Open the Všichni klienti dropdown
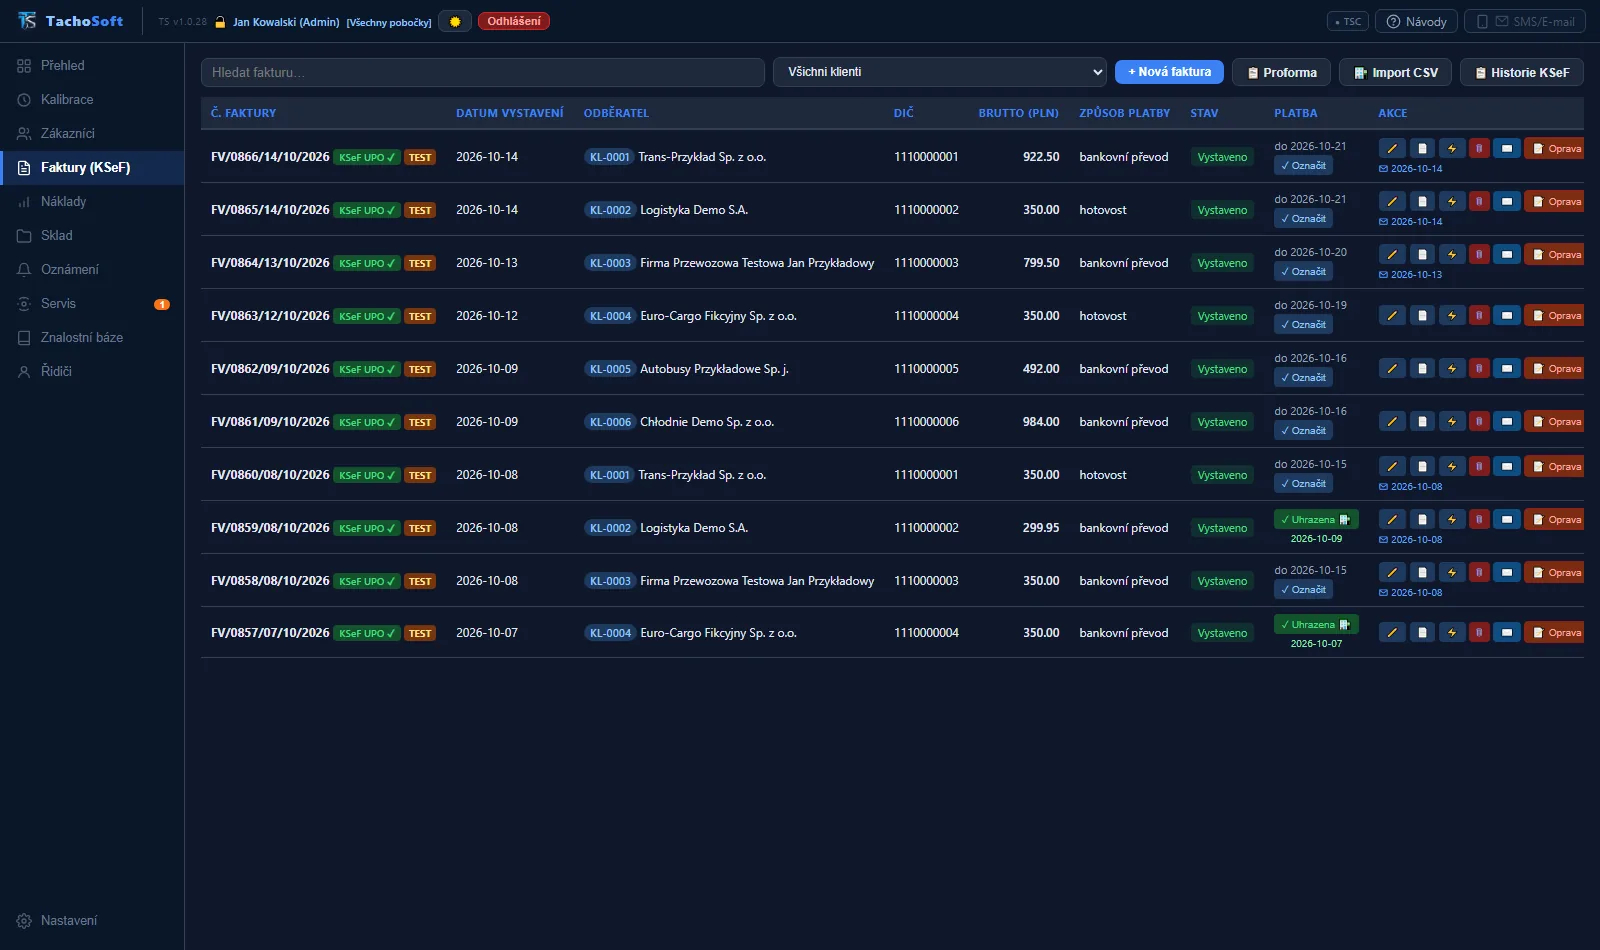 click(940, 72)
